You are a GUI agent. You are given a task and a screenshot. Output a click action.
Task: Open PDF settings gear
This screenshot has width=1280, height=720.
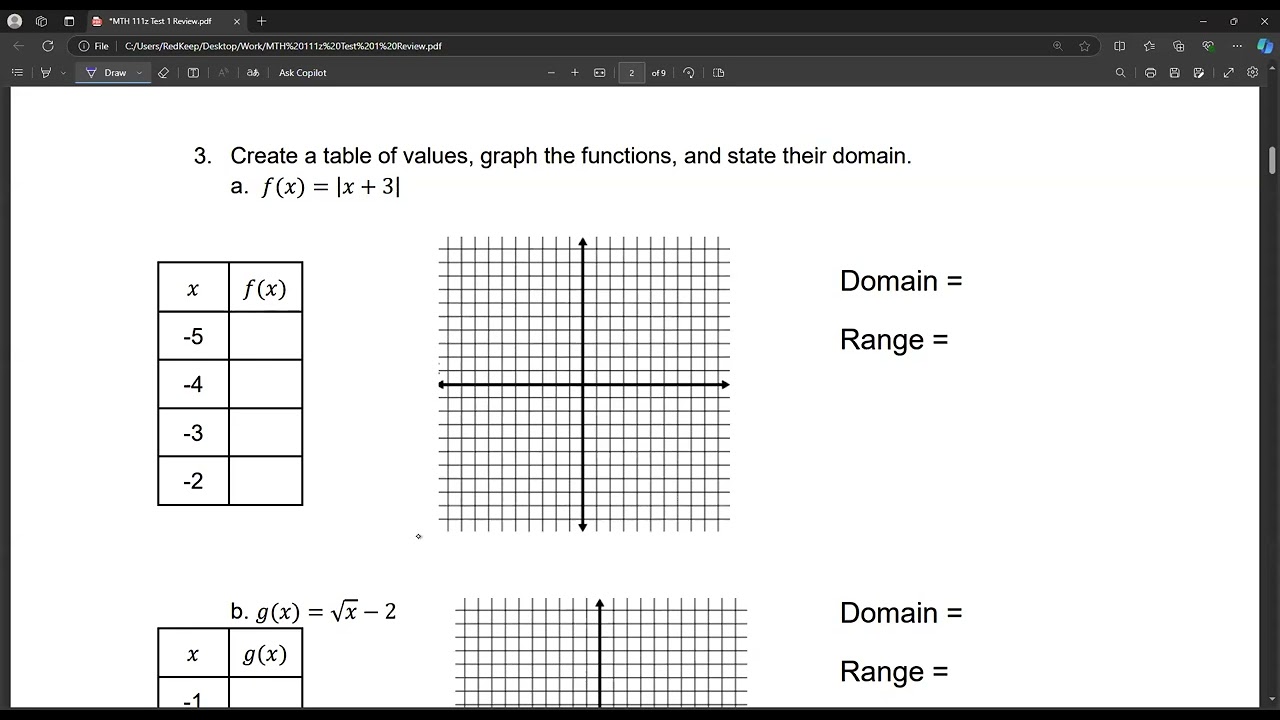pos(1252,73)
